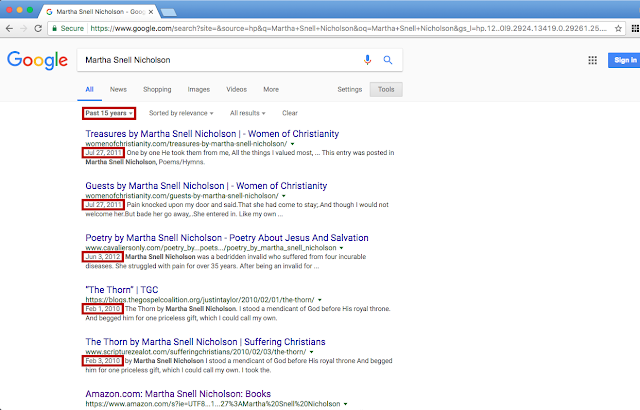Click the Feb 3, 2010 date text
640x410 pixels.
click(x=103, y=361)
